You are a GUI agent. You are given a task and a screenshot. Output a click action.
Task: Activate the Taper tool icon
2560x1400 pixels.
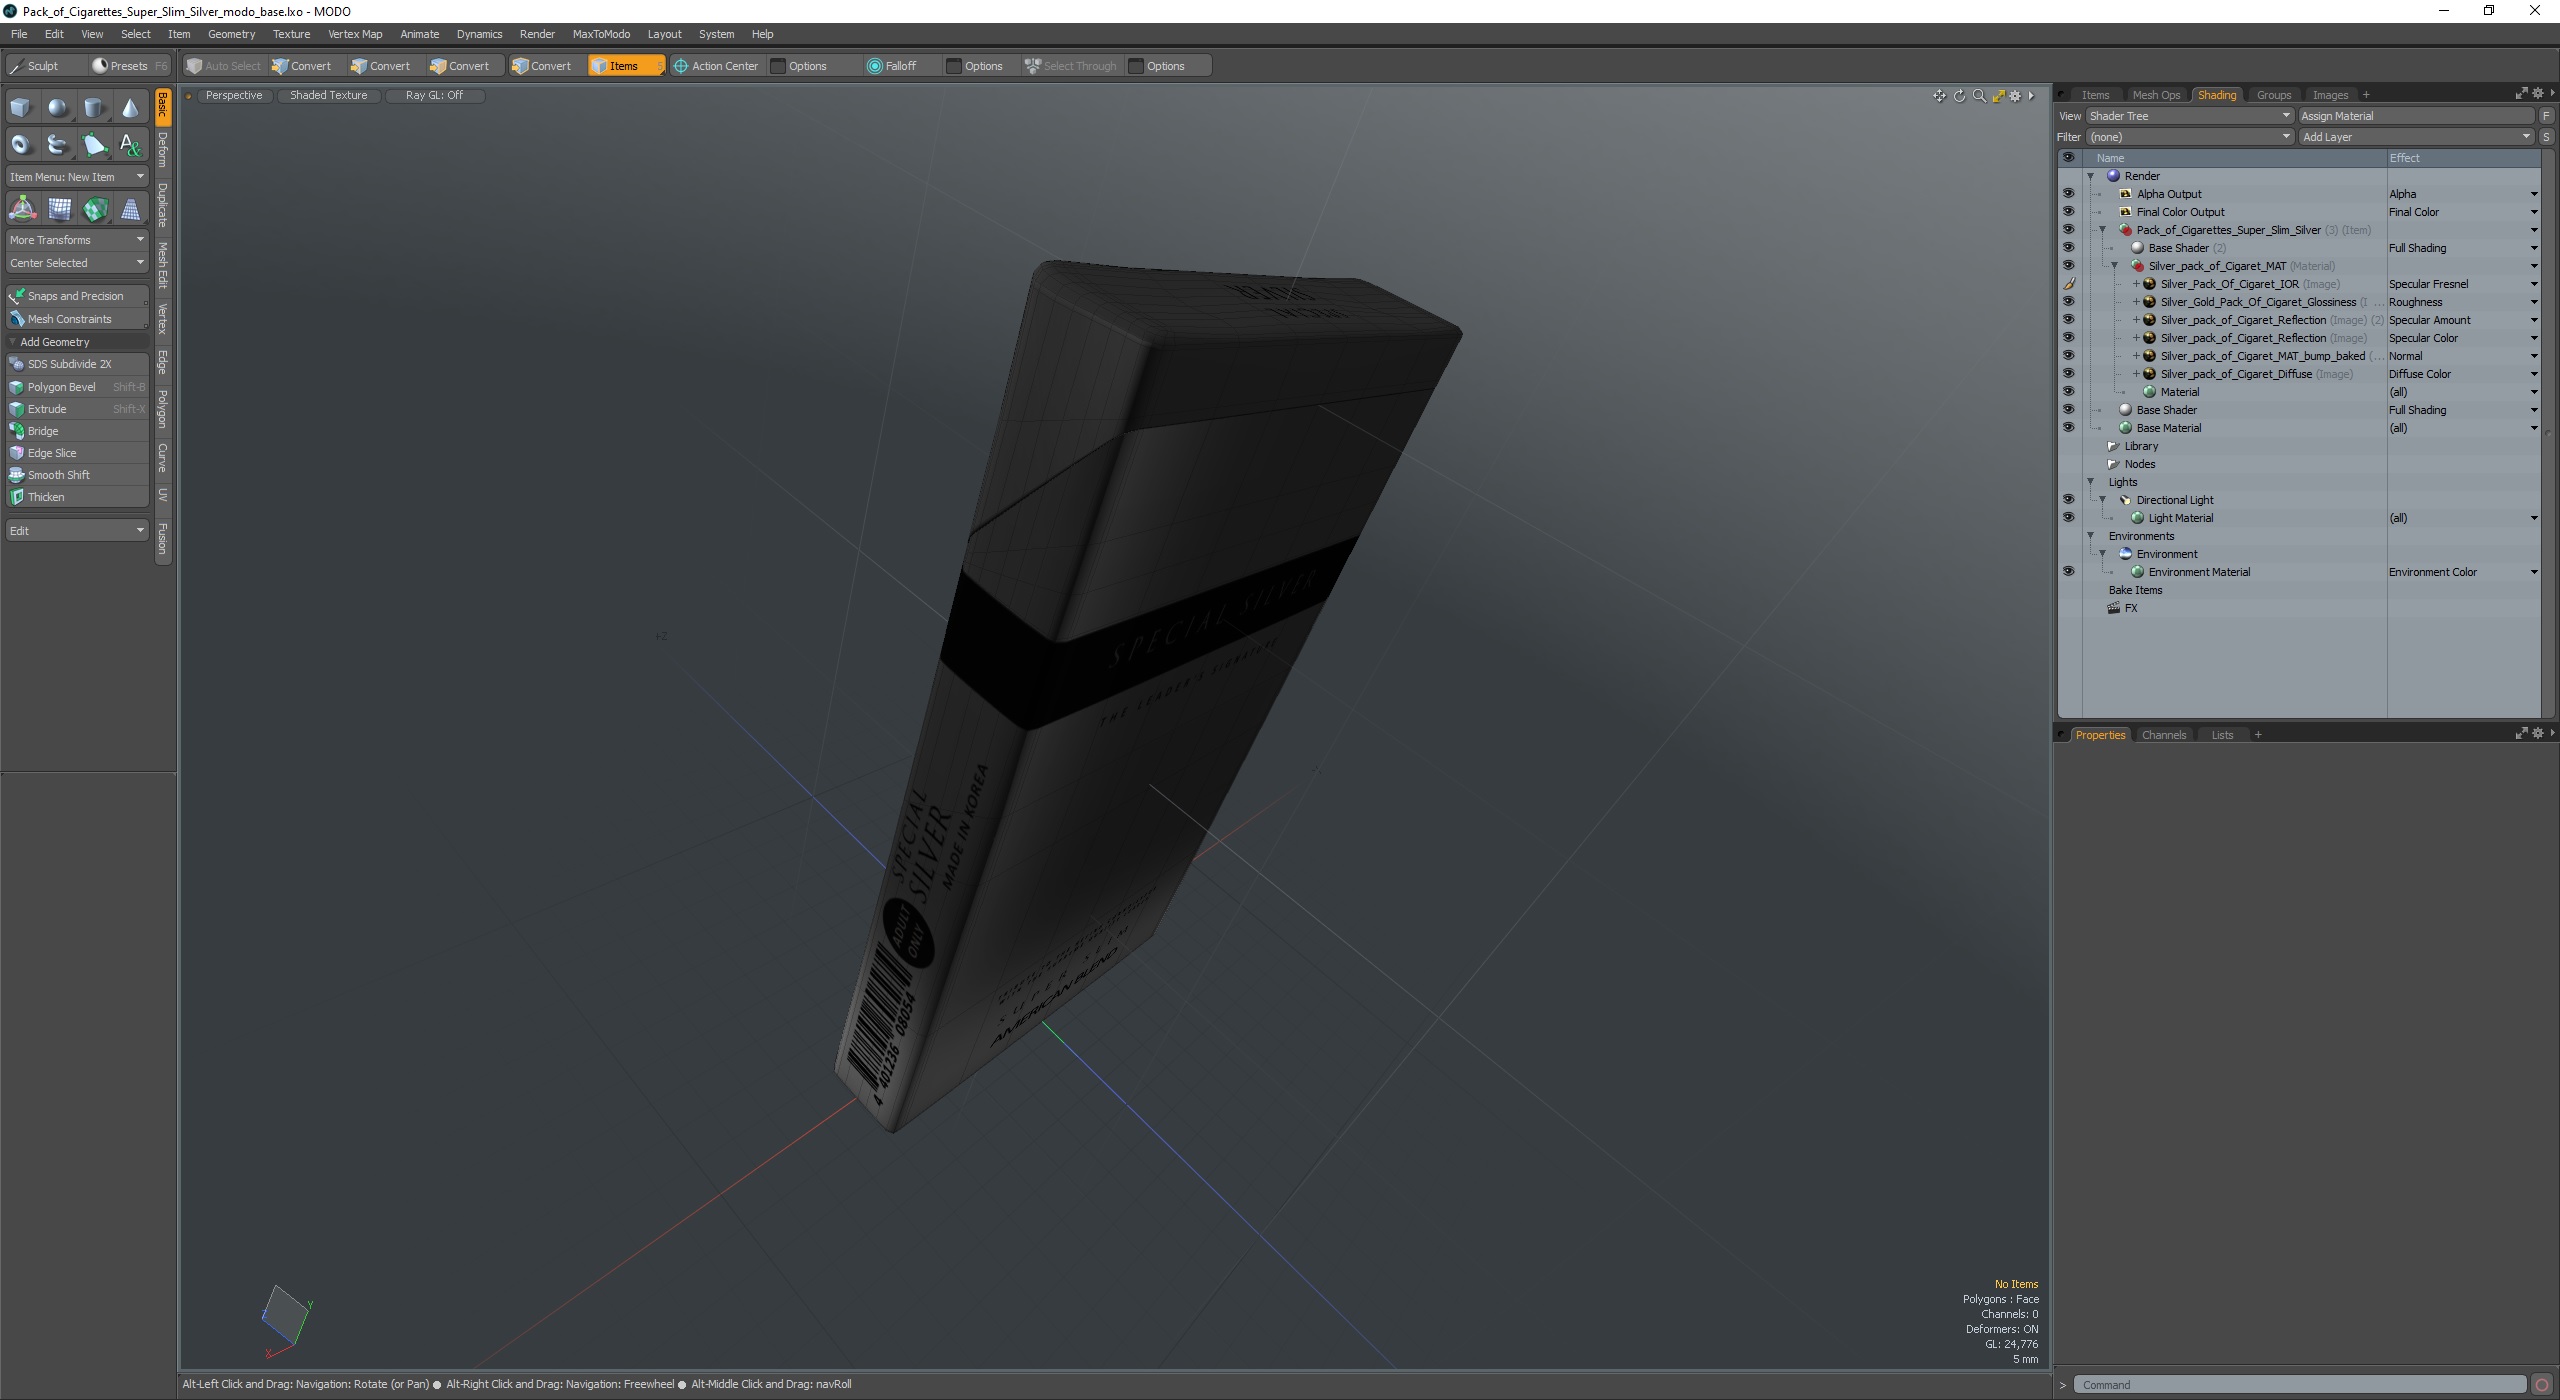[x=131, y=209]
